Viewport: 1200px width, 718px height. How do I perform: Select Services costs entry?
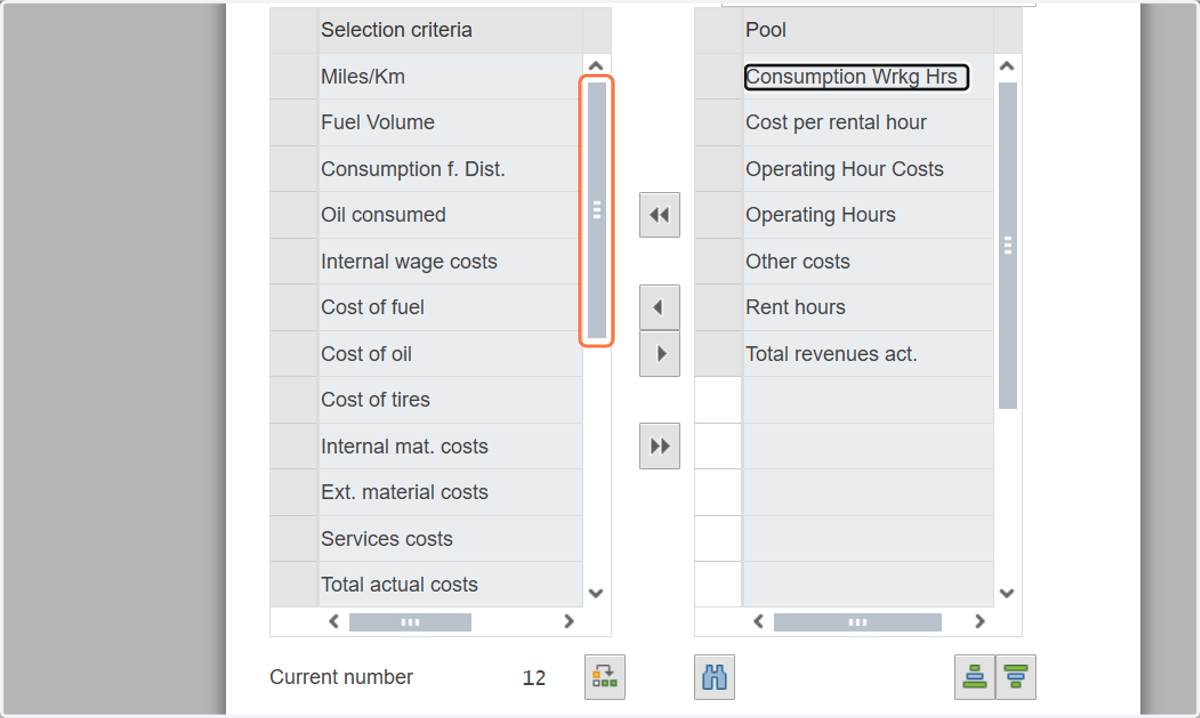tap(450, 539)
